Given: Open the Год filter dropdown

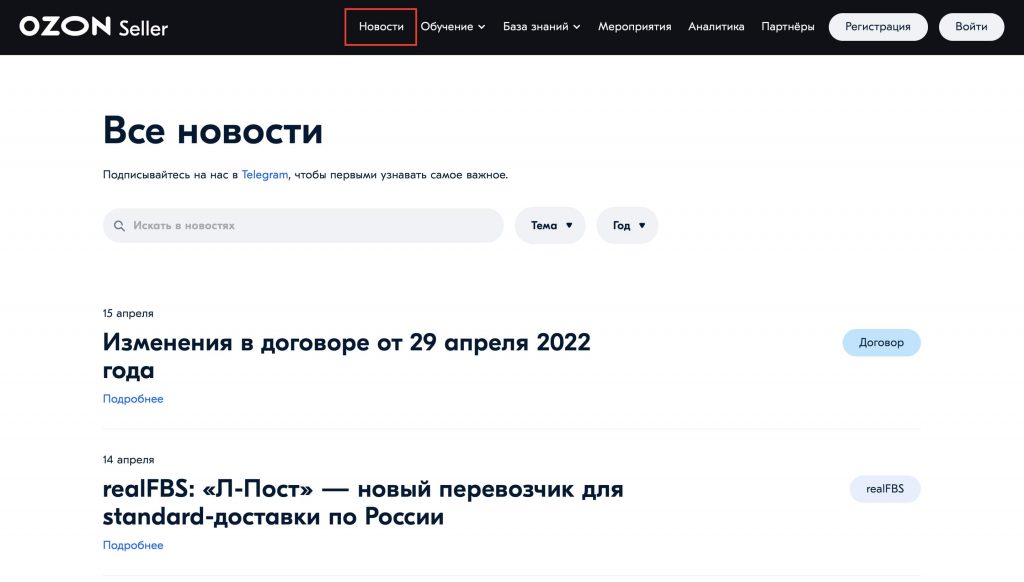Looking at the screenshot, I should tap(627, 225).
